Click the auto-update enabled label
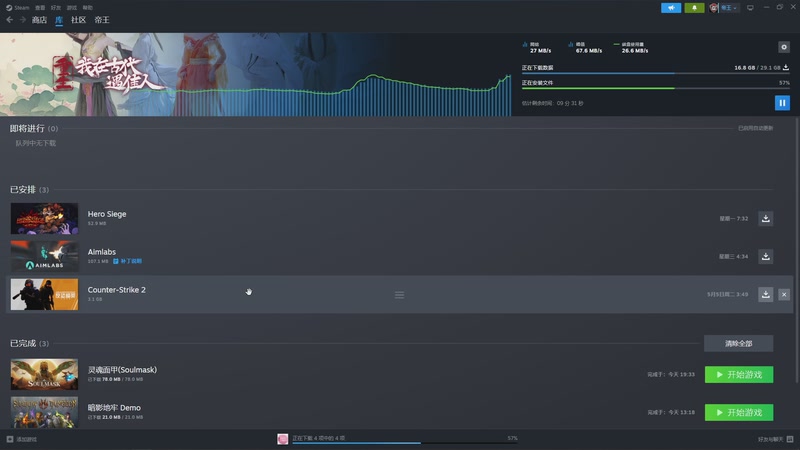The height and width of the screenshot is (450, 800). (755, 128)
